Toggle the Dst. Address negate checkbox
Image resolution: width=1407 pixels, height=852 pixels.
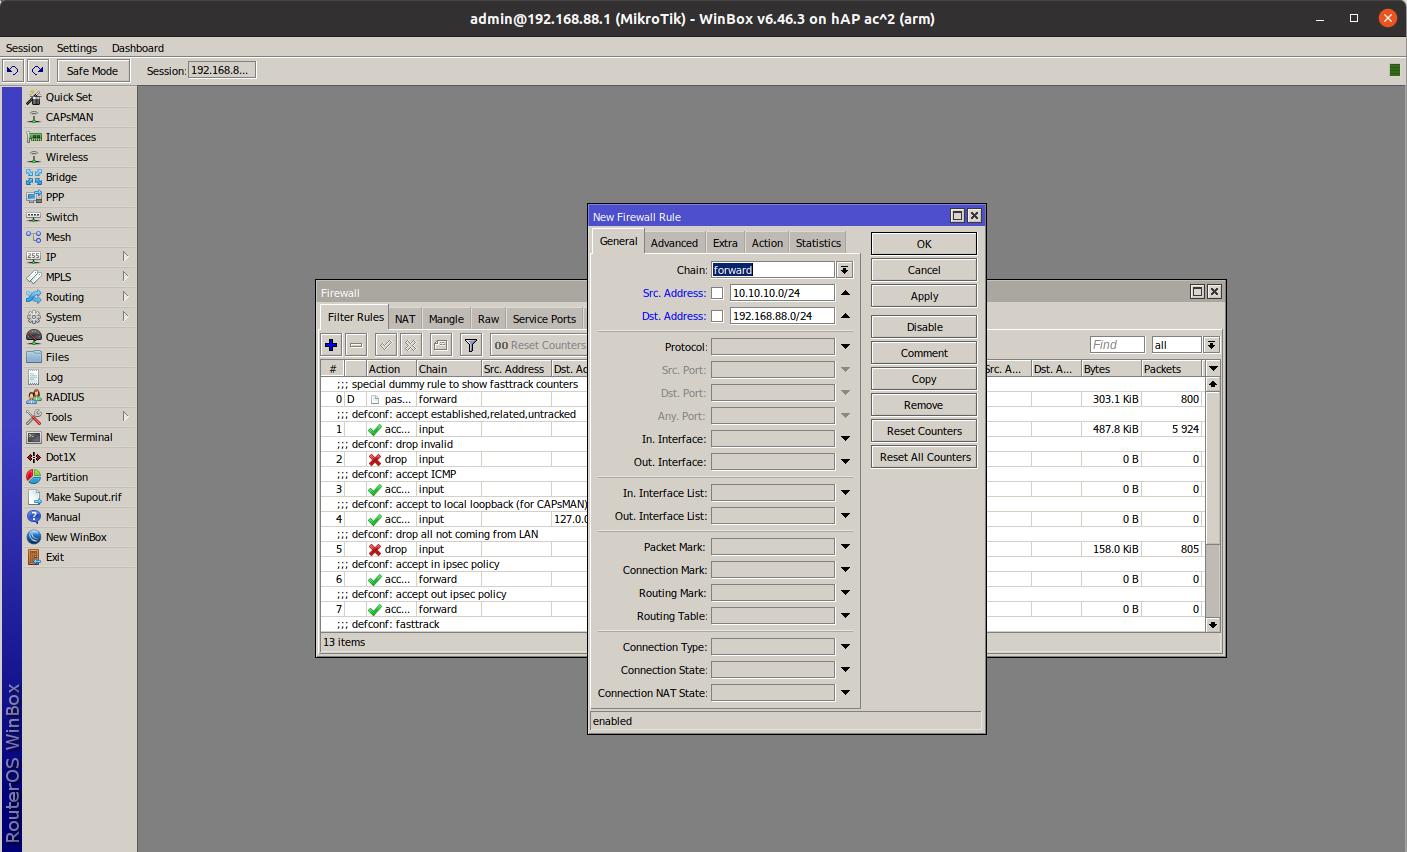click(x=717, y=316)
